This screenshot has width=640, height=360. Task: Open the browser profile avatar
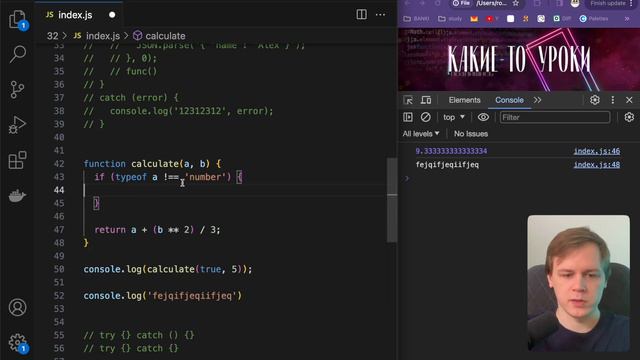(575, 3)
